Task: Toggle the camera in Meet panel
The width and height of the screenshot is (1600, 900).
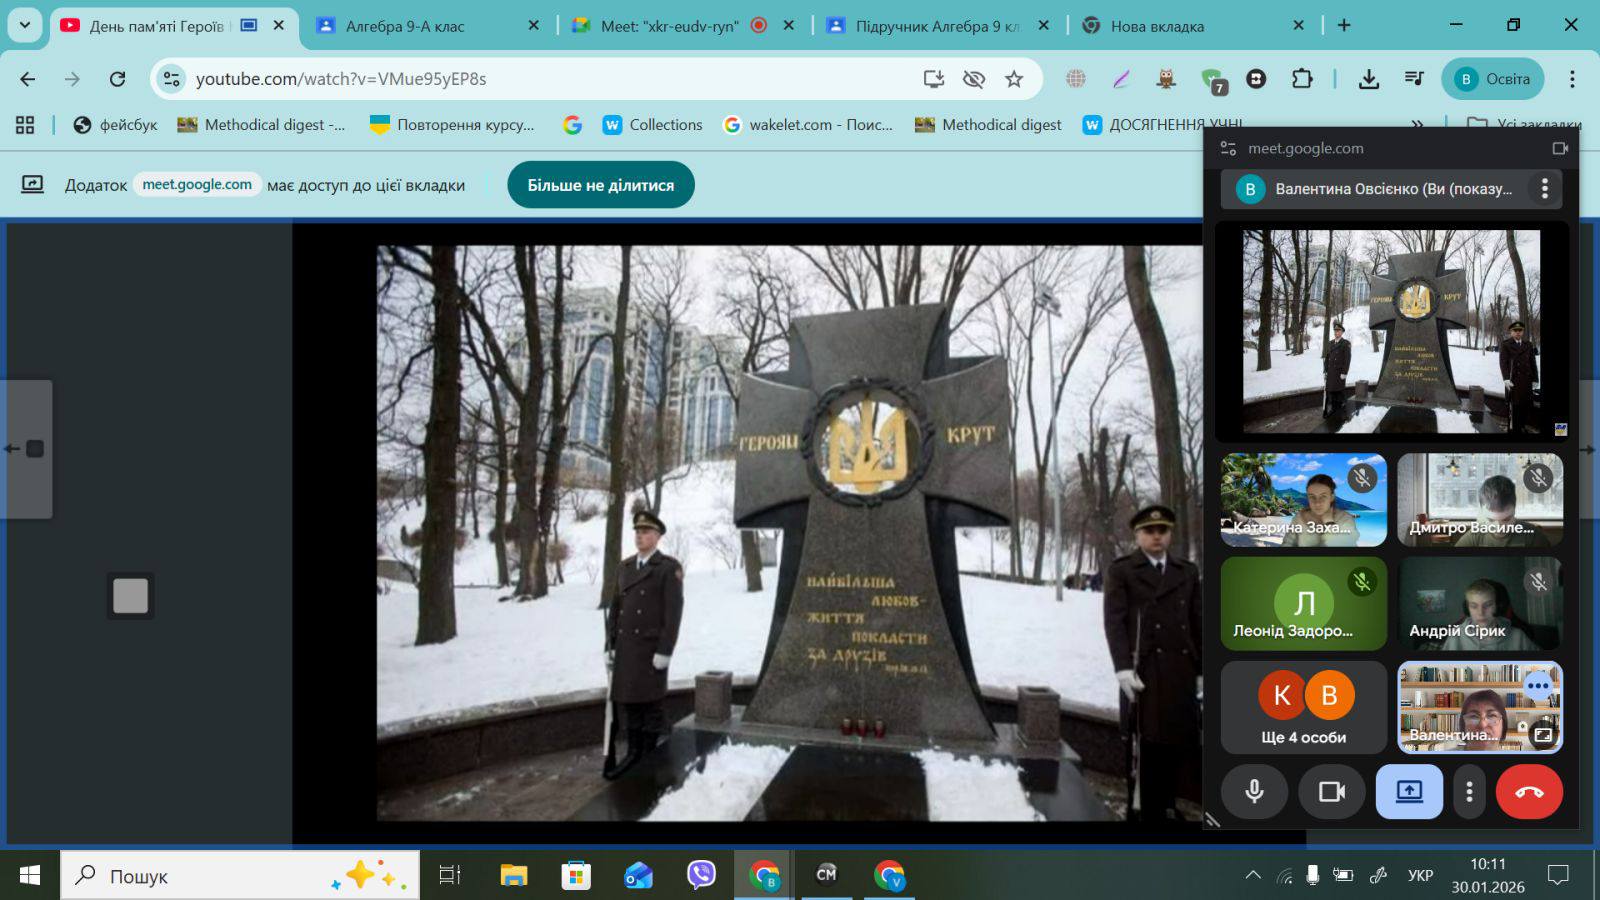Action: pos(1331,792)
